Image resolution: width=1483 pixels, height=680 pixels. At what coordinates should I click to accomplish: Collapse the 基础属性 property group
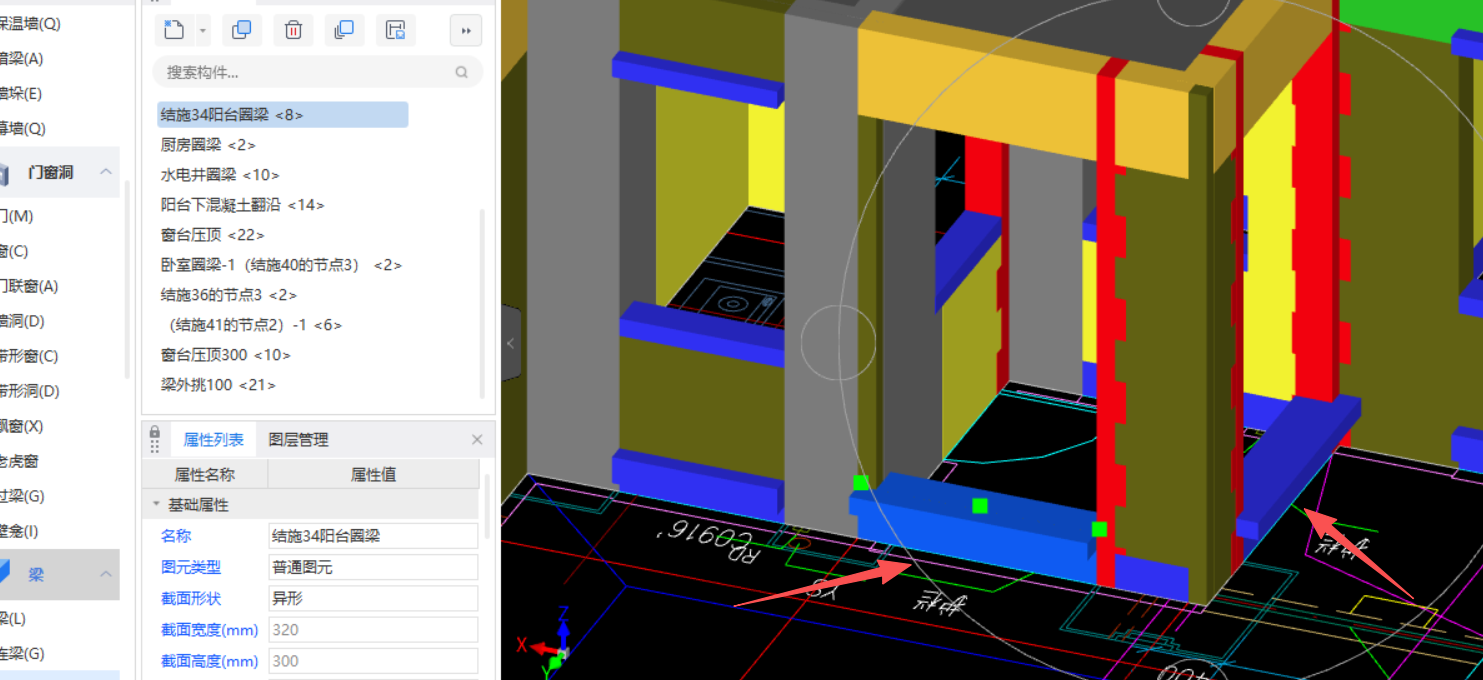[x=156, y=505]
